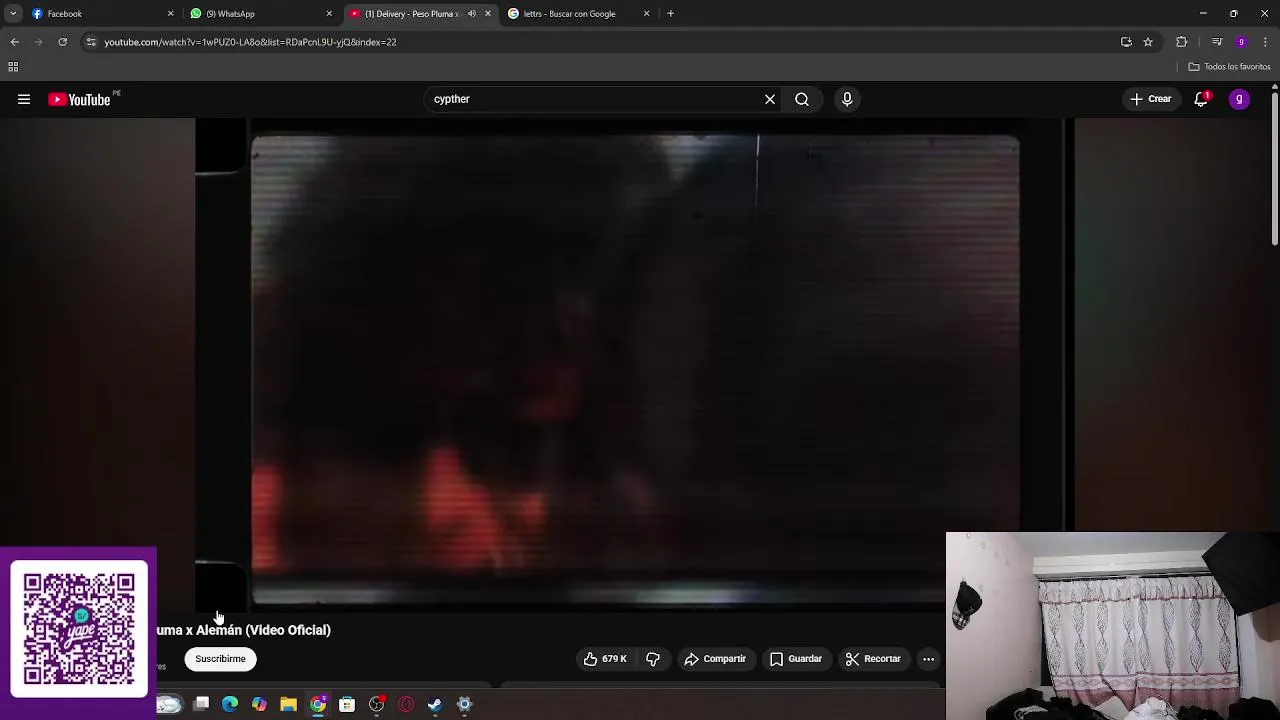Image resolution: width=1280 pixels, height=720 pixels.
Task: Reload the current page
Action: coord(62,42)
